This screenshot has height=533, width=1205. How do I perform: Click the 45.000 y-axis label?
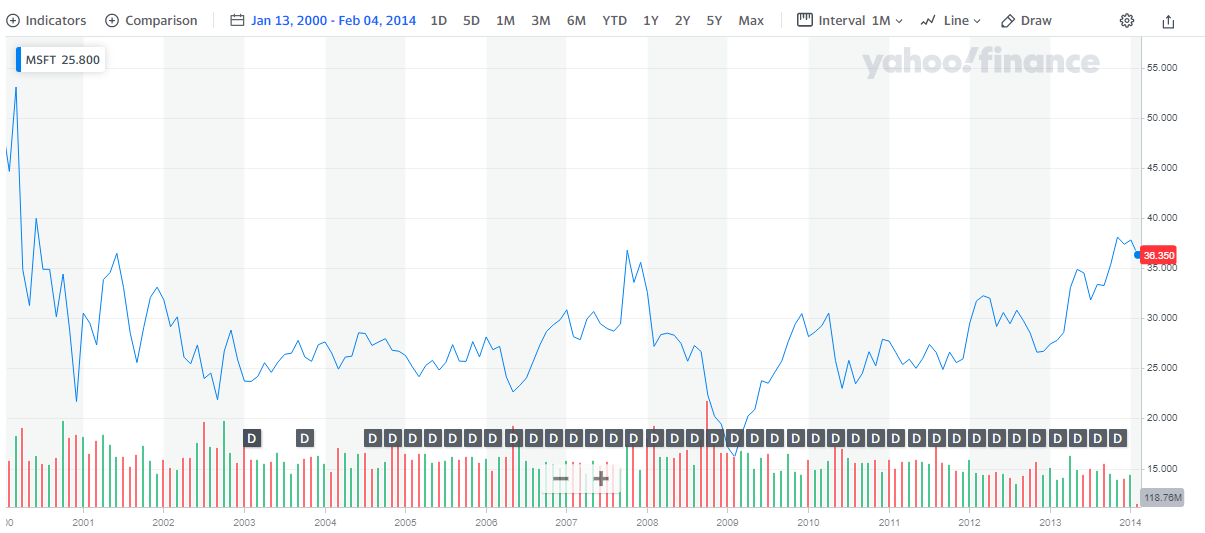(1162, 168)
